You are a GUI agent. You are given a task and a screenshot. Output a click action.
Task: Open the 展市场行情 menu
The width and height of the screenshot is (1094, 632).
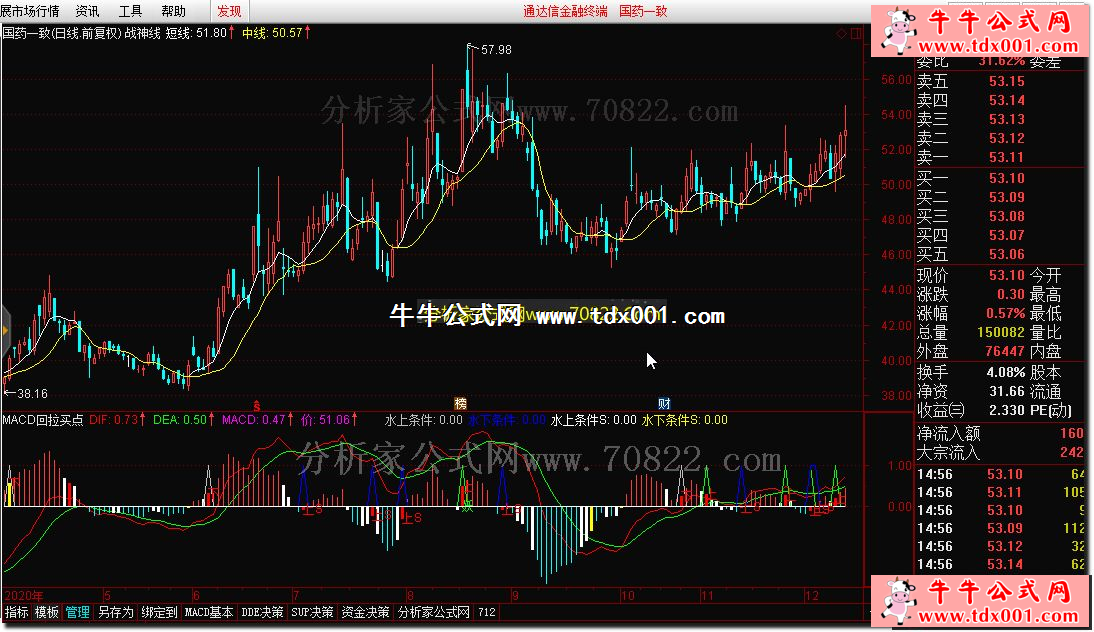click(30, 11)
